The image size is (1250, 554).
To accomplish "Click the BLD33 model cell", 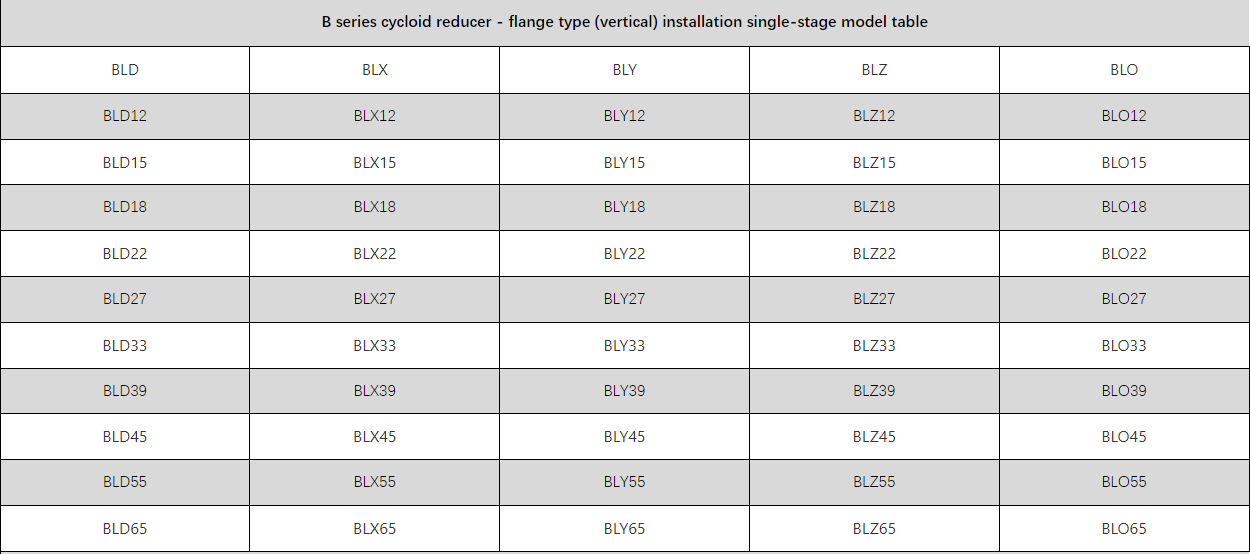I will click(x=125, y=346).
